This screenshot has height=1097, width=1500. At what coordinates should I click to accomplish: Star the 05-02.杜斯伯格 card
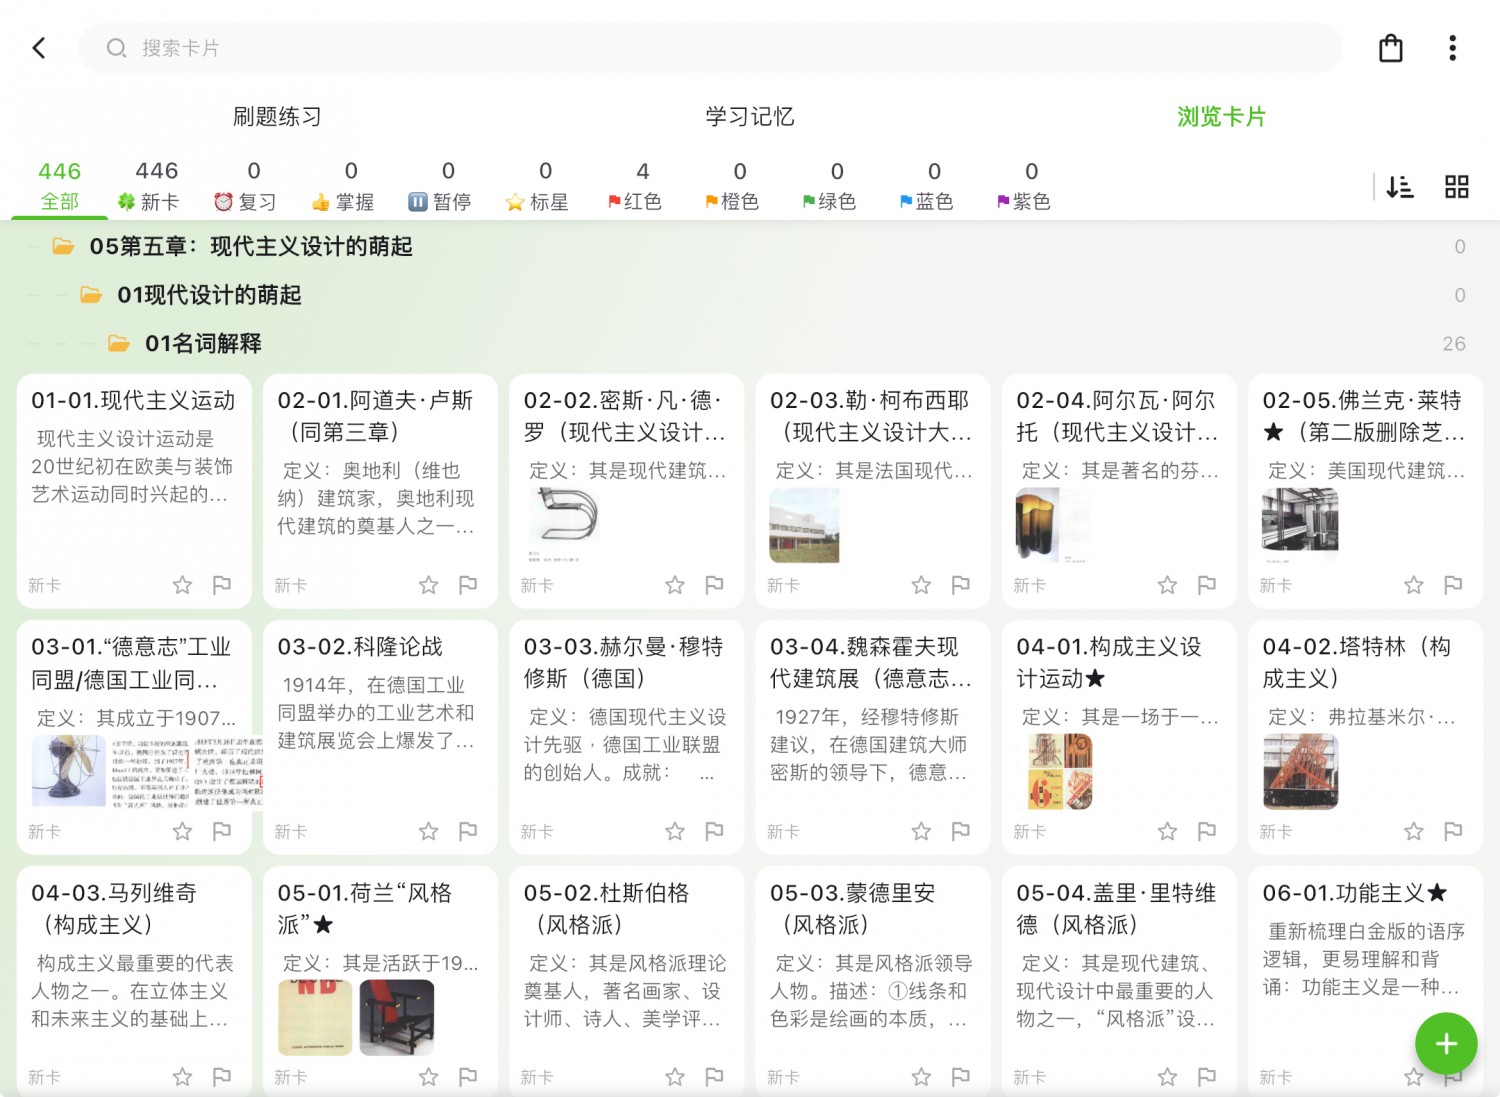pyautogui.click(x=675, y=1077)
